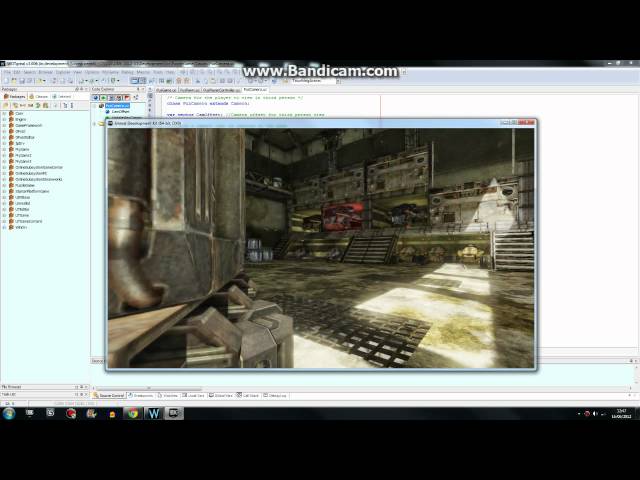
Task: Open the Watches tab
Action: 168,396
